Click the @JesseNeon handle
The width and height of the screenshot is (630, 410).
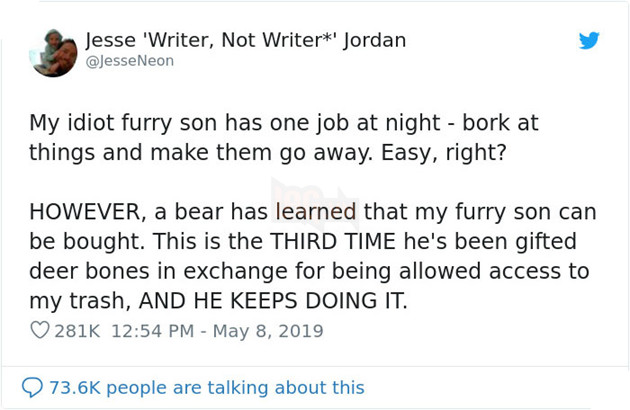(x=130, y=61)
